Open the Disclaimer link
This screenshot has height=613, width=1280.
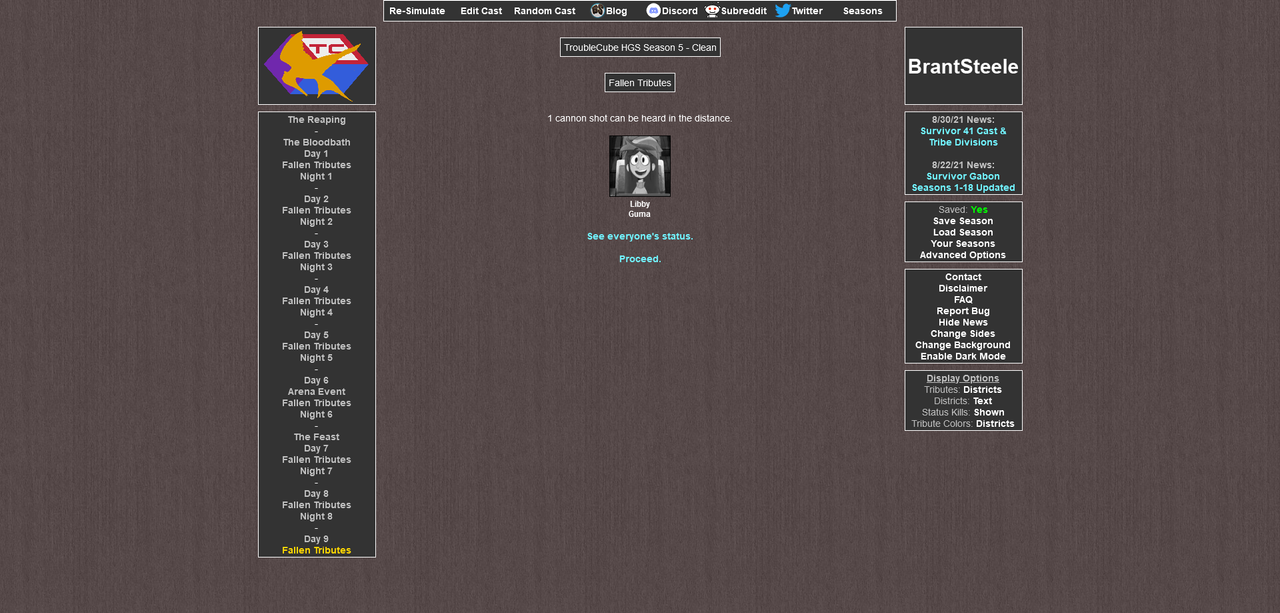[963, 289]
